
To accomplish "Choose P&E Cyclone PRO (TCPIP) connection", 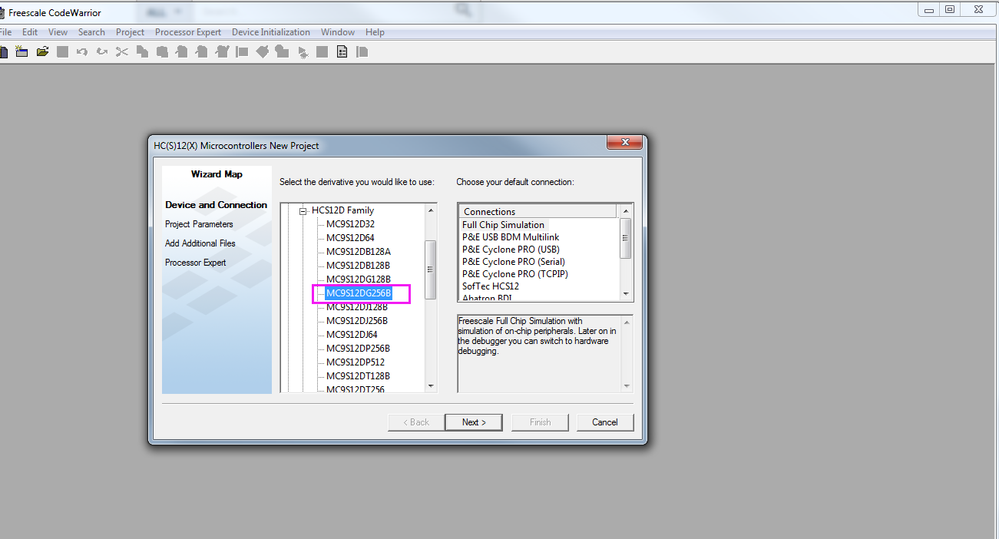I will [x=515, y=274].
